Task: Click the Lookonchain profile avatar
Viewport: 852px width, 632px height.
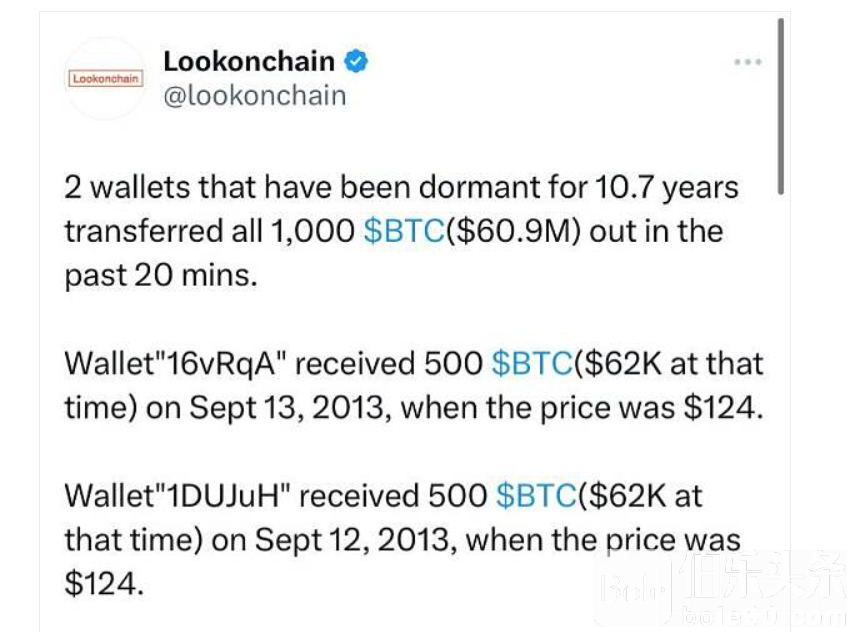Action: click(x=105, y=78)
